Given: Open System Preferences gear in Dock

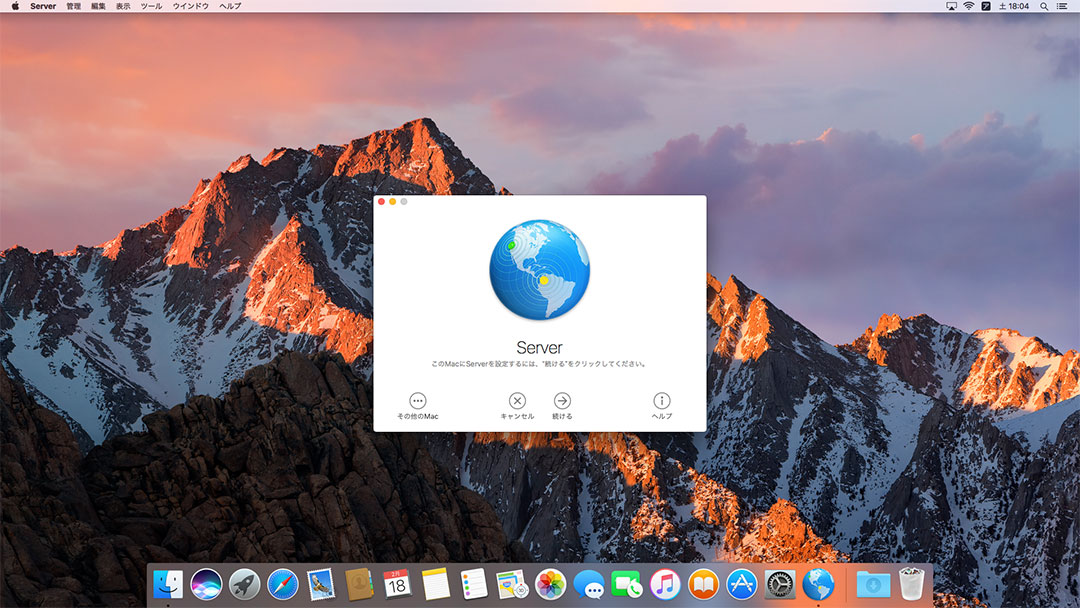Looking at the screenshot, I should click(780, 585).
